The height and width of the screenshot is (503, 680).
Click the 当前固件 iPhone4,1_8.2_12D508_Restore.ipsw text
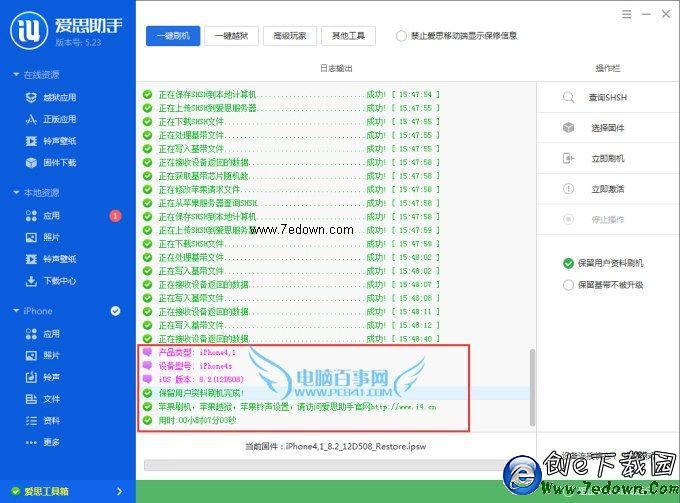tap(336, 446)
